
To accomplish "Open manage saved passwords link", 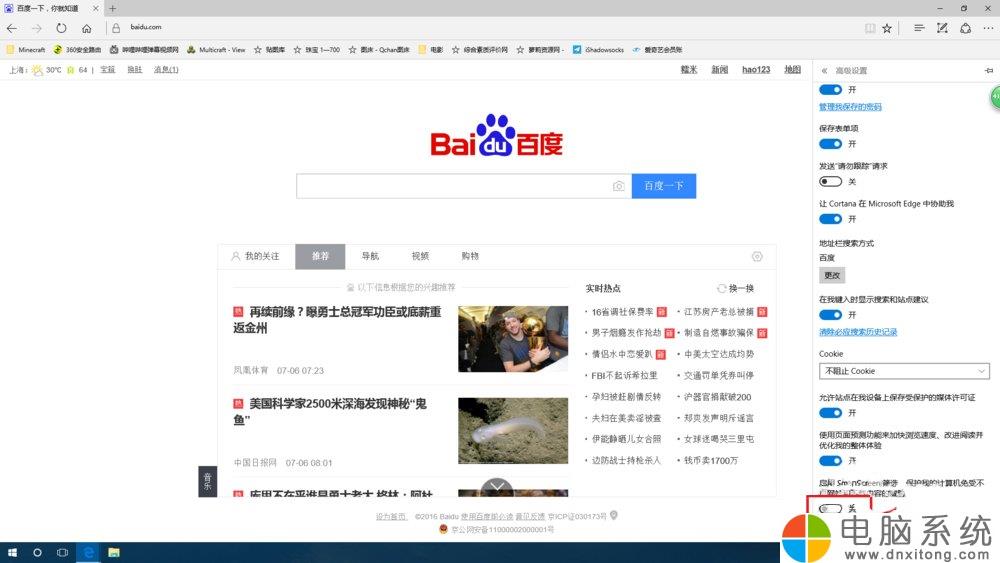I will (850, 107).
